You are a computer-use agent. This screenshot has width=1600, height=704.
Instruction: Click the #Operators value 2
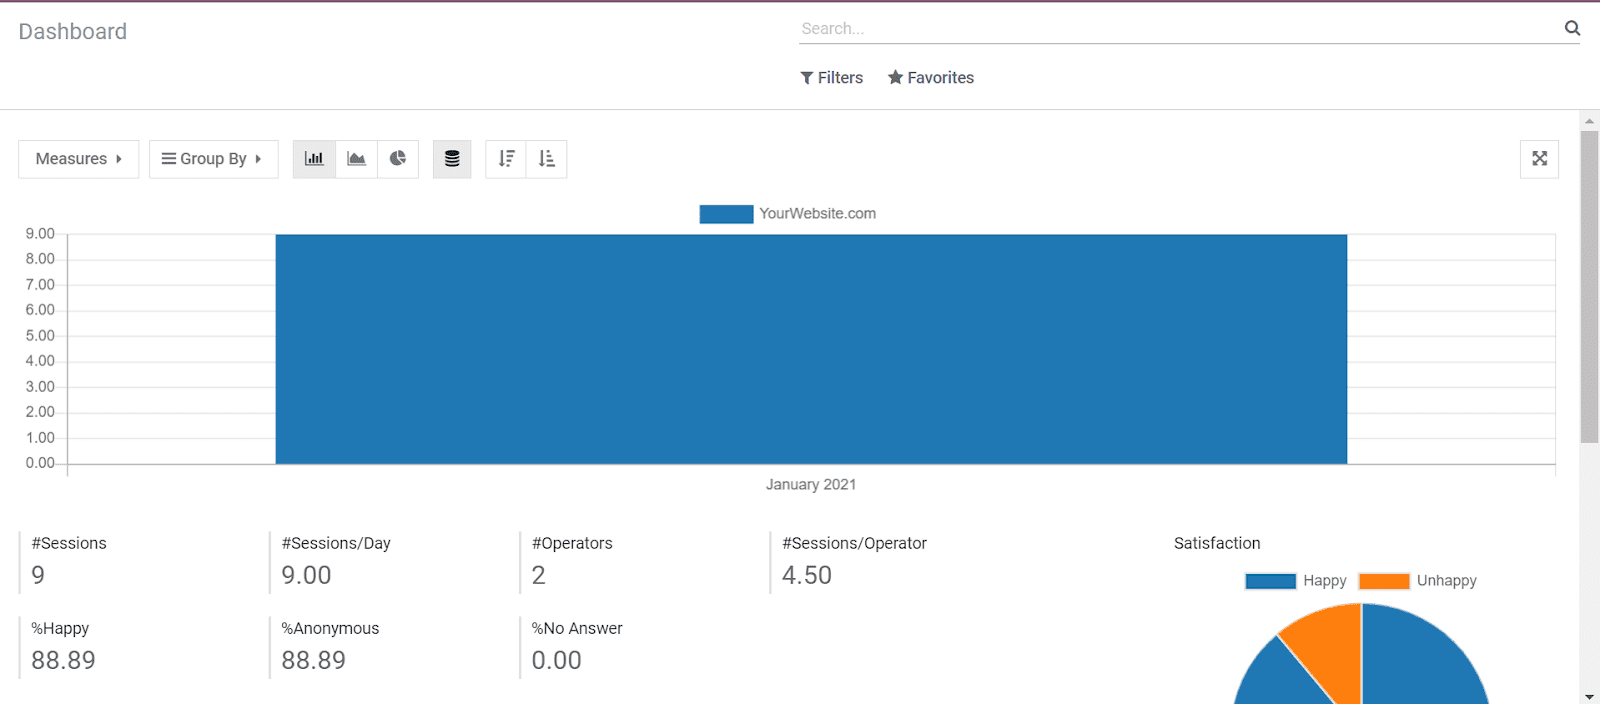coord(538,575)
